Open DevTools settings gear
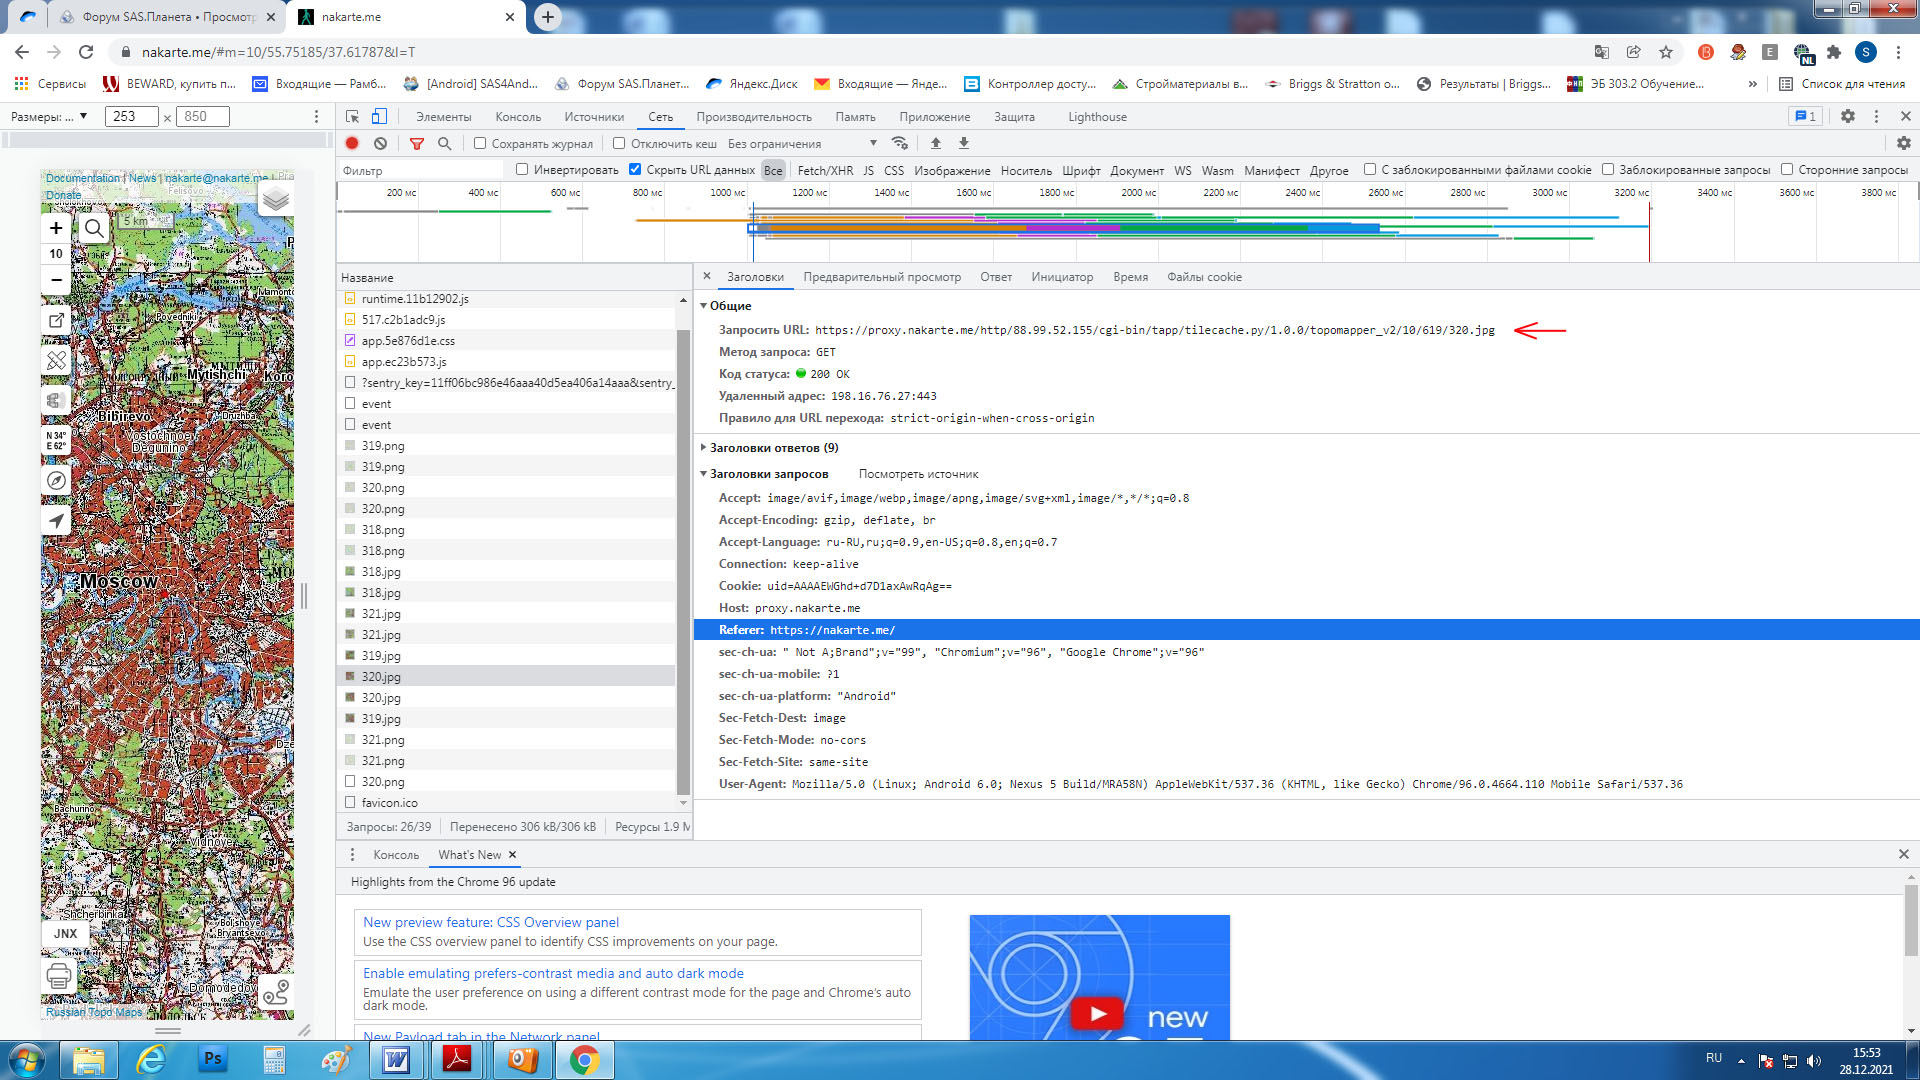The image size is (1920, 1080). (1848, 116)
